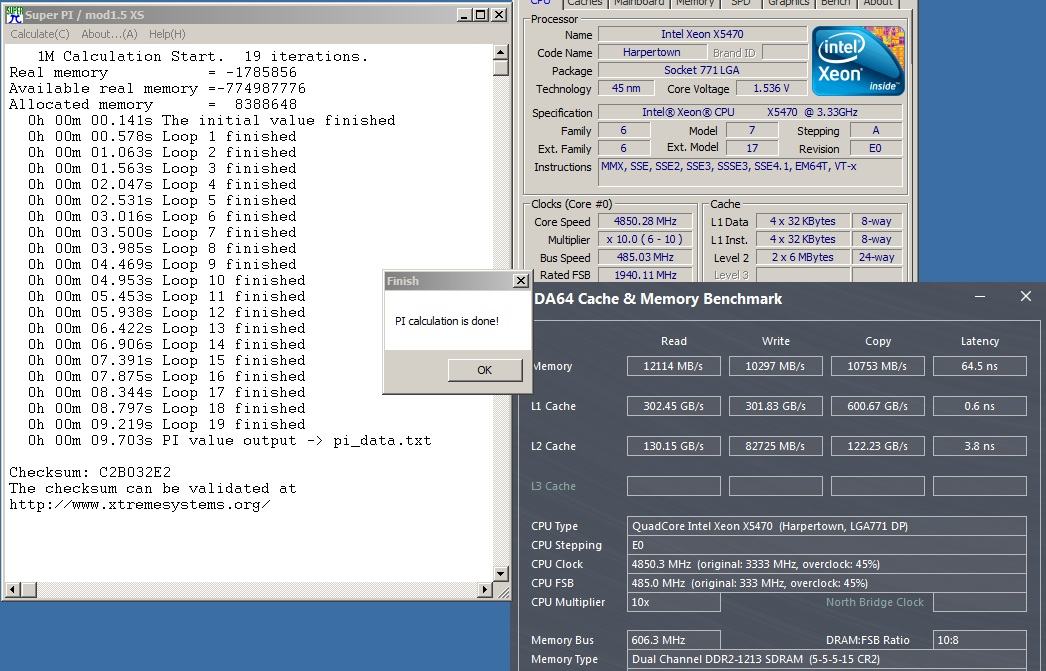Click the Super PI horizontal scroll left arrow
1046x671 pixels.
click(x=12, y=589)
